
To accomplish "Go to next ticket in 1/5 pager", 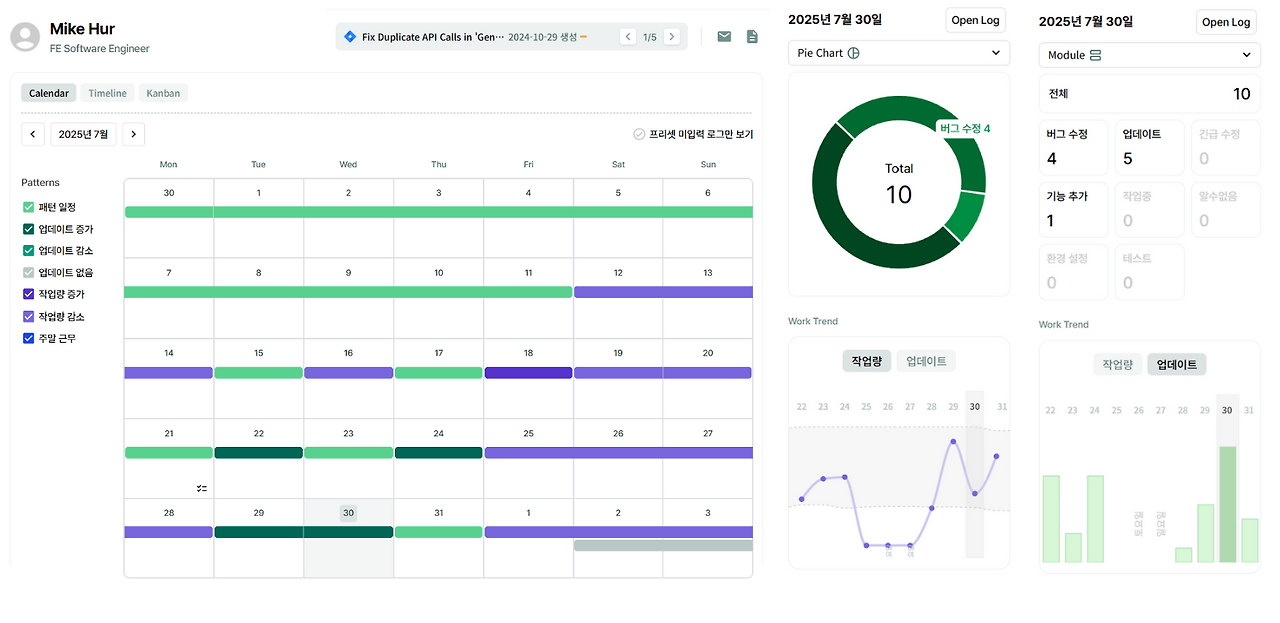I will click(672, 36).
